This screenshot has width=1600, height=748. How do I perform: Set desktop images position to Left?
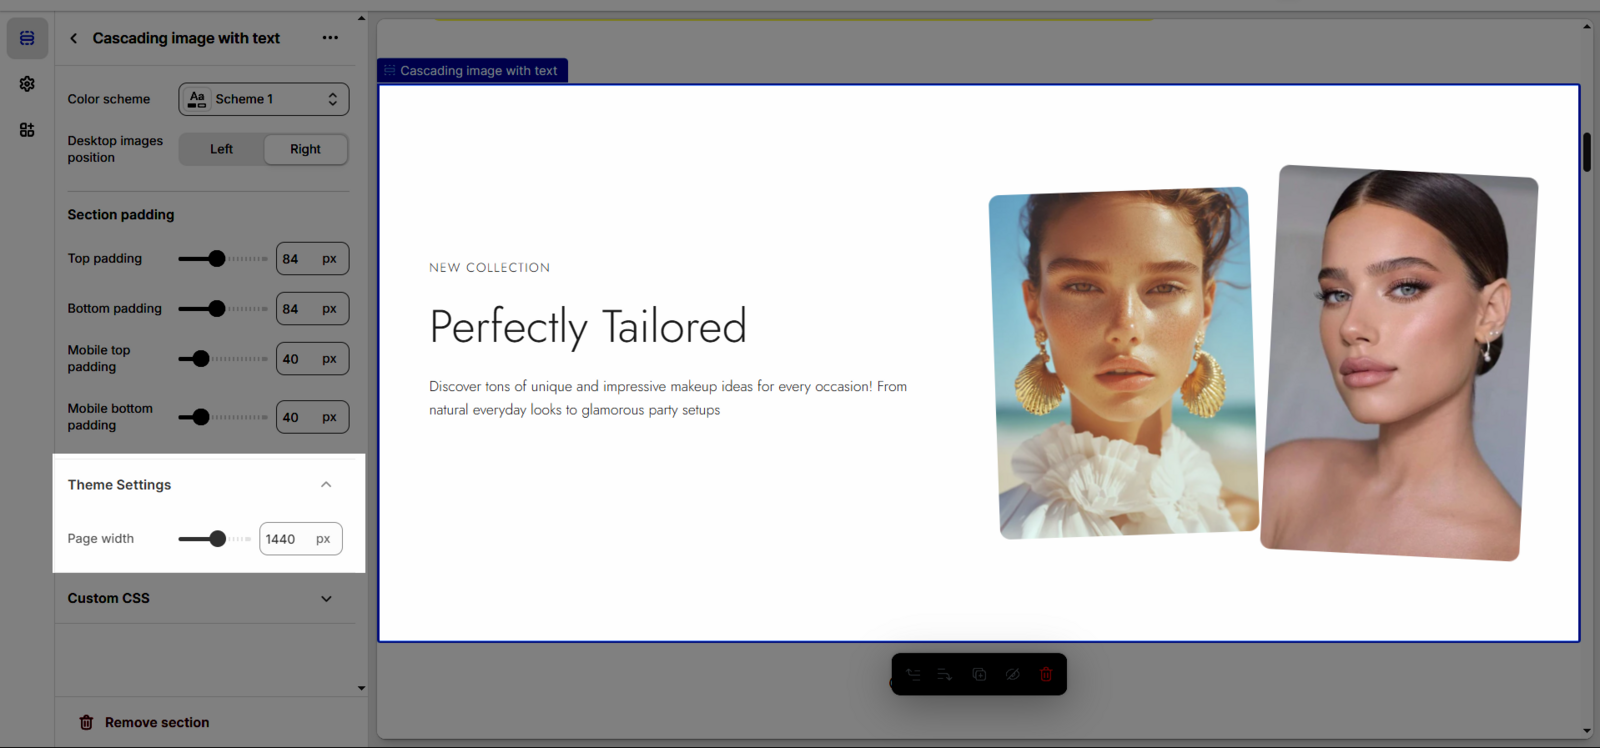[x=221, y=149]
